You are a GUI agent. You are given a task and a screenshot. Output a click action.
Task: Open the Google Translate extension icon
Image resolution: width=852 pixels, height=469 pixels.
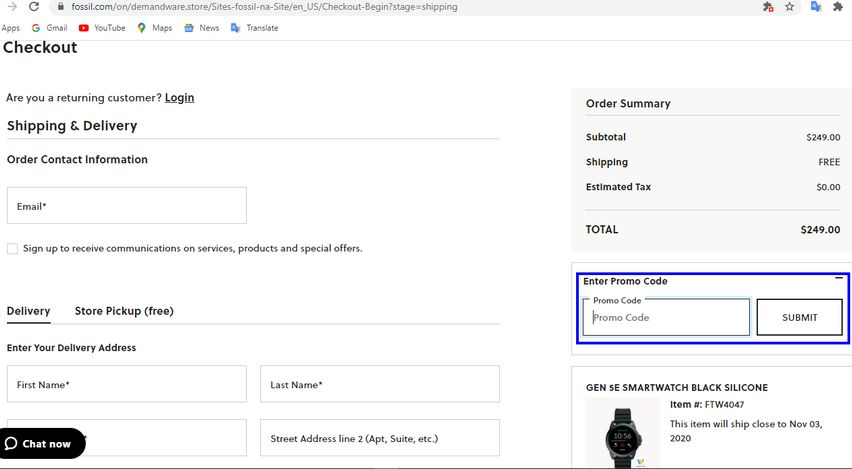(x=816, y=7)
